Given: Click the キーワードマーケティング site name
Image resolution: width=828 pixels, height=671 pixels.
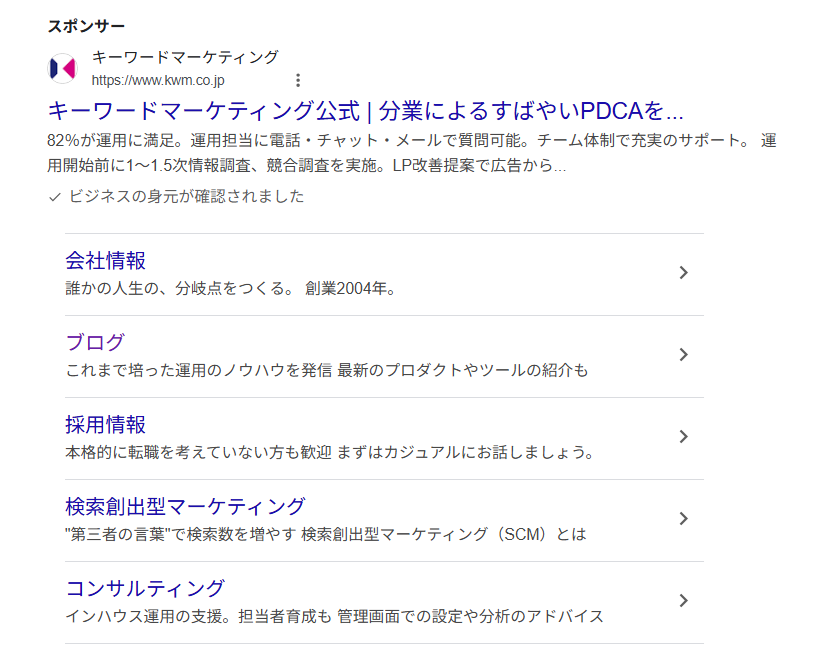Looking at the screenshot, I should coord(185,57).
